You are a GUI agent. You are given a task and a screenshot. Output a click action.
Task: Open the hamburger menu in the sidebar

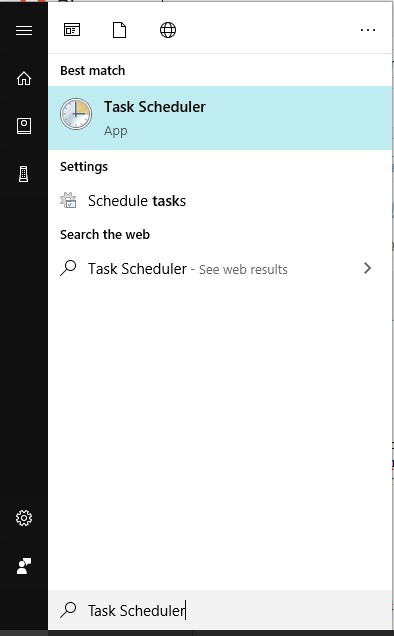[x=24, y=30]
